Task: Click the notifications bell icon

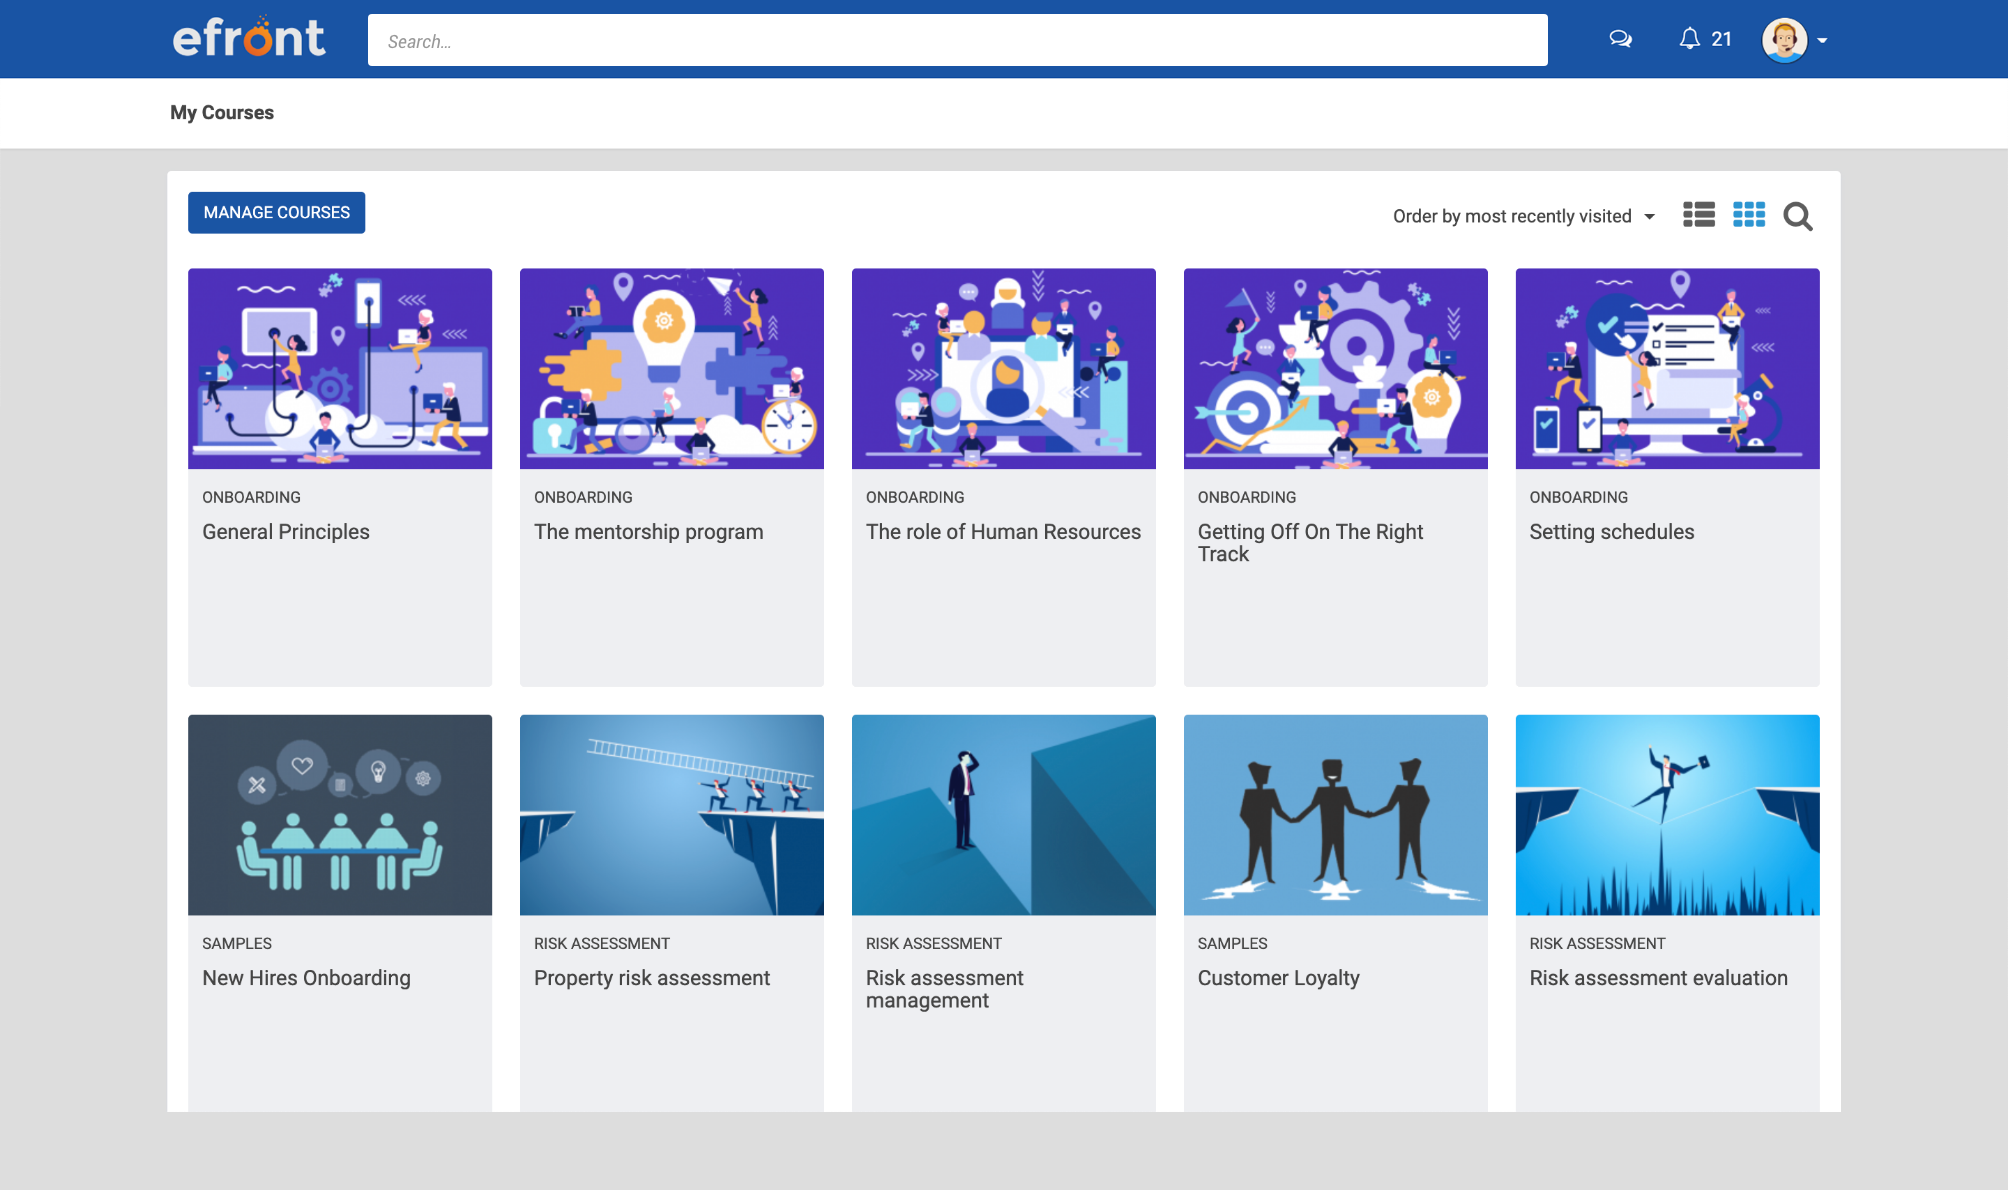Action: tap(1689, 39)
